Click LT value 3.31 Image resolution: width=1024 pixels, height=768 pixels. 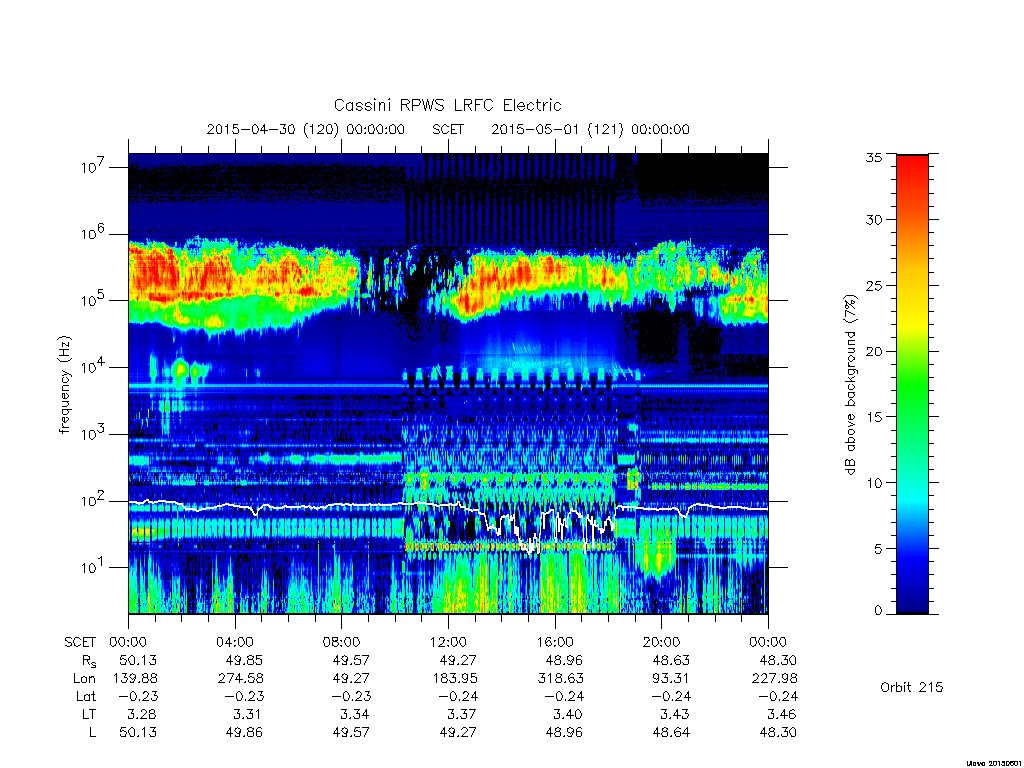point(248,714)
